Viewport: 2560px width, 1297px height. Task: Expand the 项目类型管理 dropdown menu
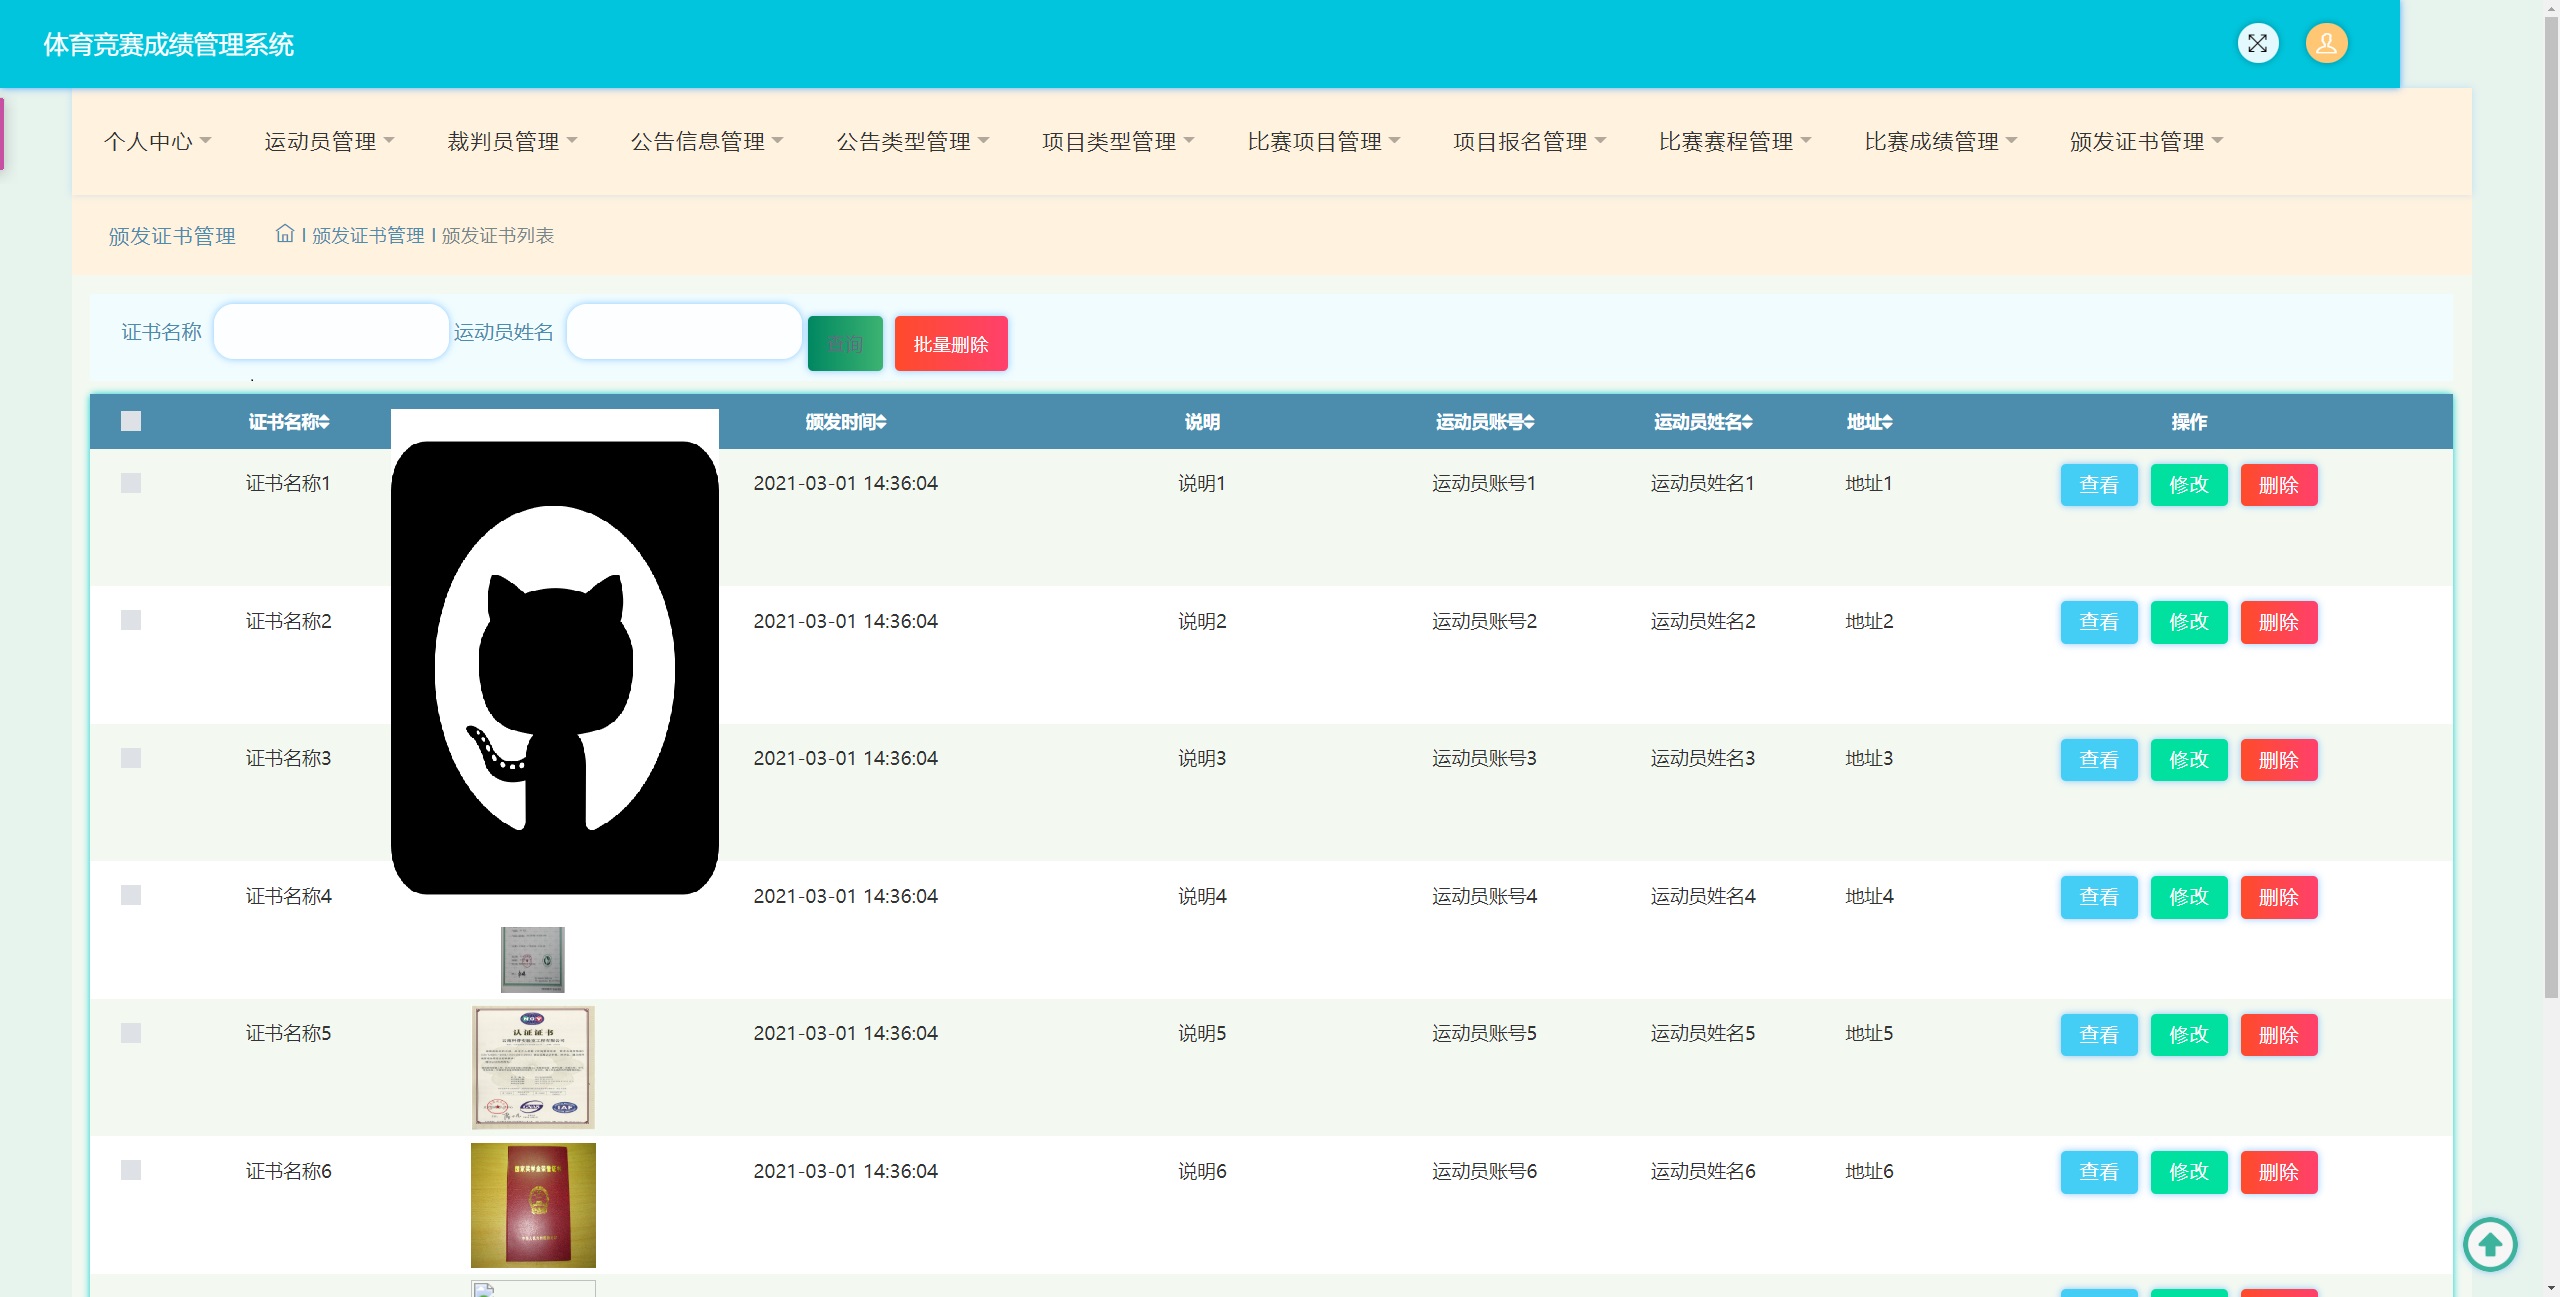pos(1118,141)
